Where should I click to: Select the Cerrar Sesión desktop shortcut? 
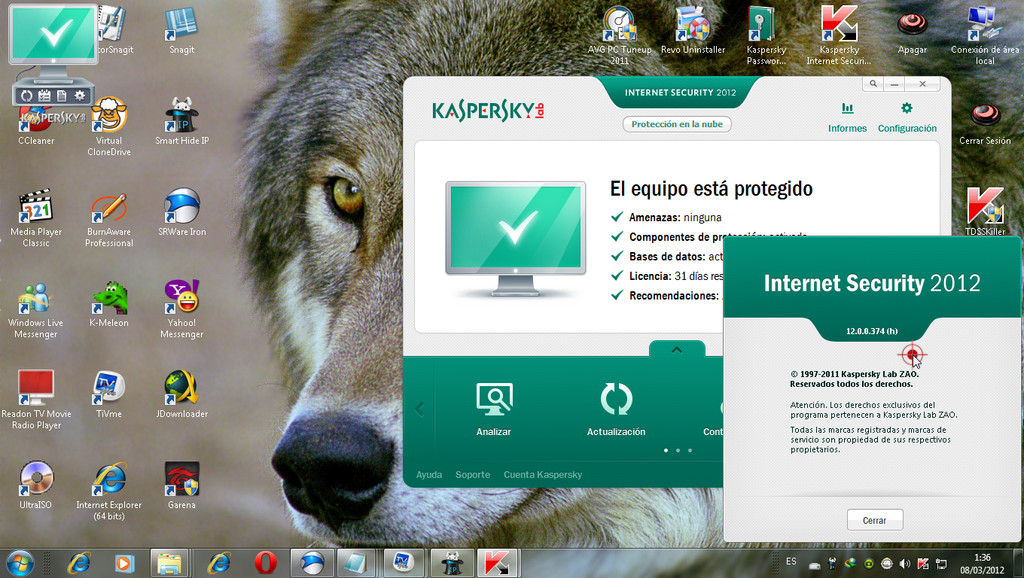(985, 122)
